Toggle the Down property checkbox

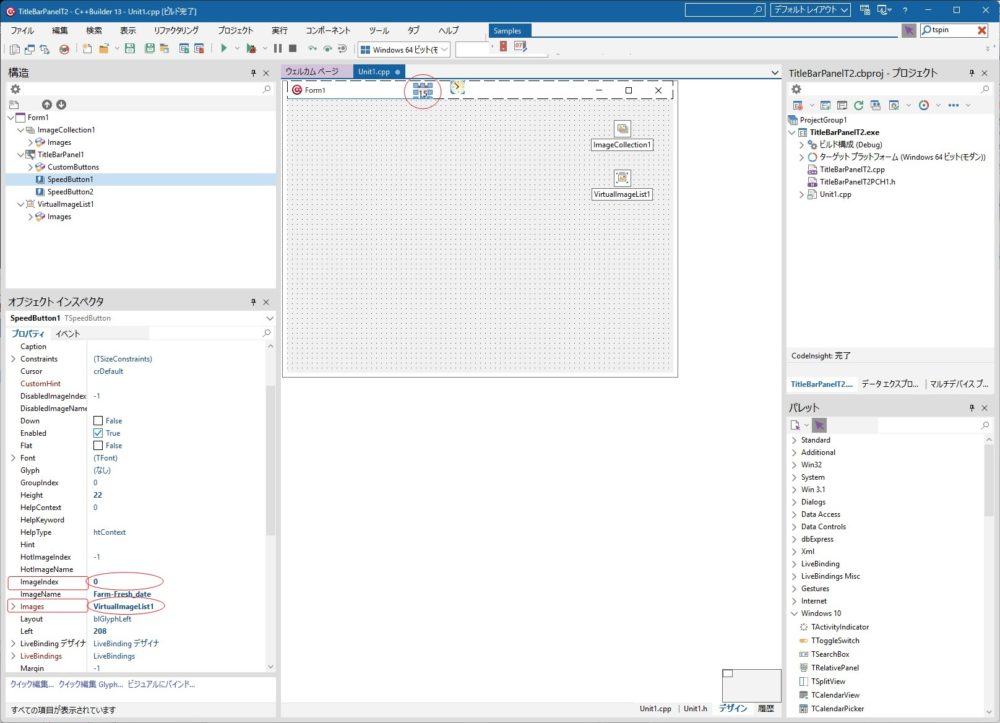(x=98, y=421)
